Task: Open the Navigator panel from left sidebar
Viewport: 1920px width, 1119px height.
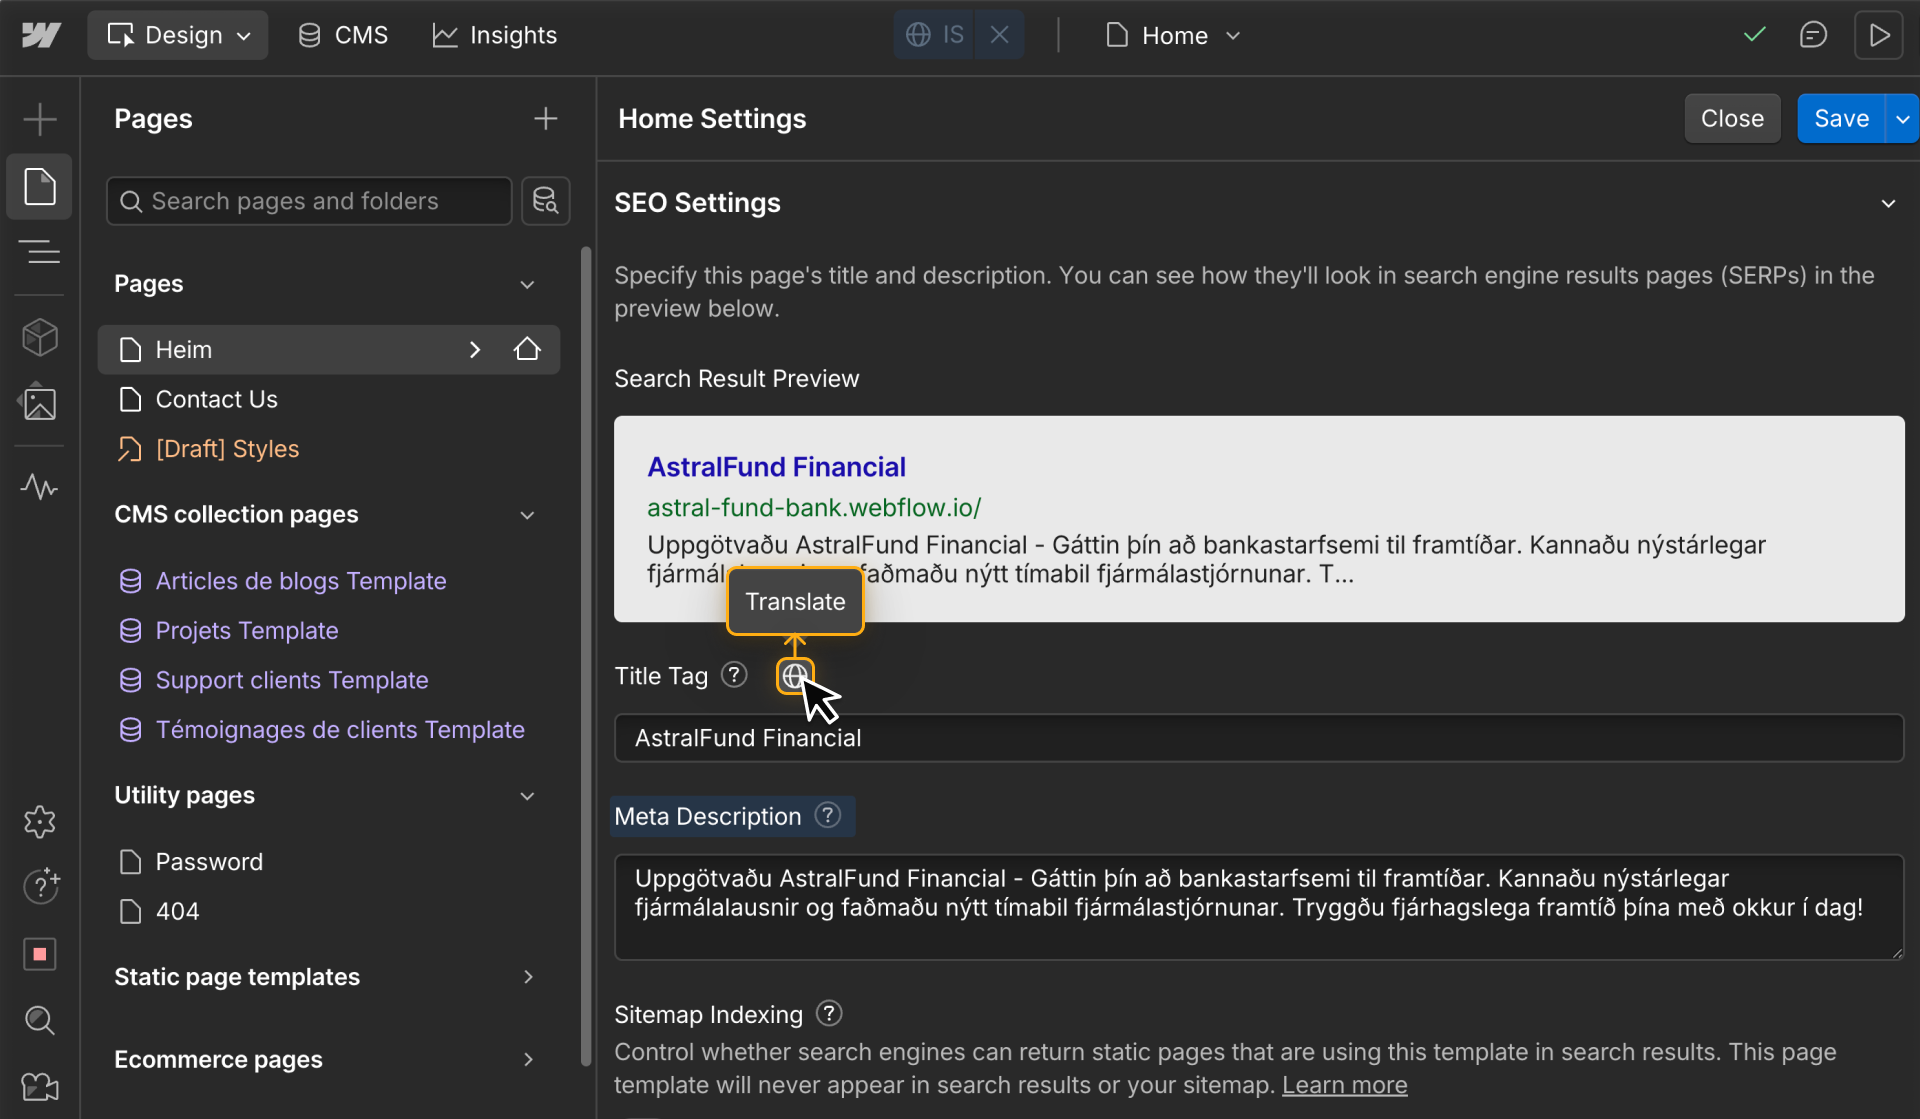Action: pos(40,251)
